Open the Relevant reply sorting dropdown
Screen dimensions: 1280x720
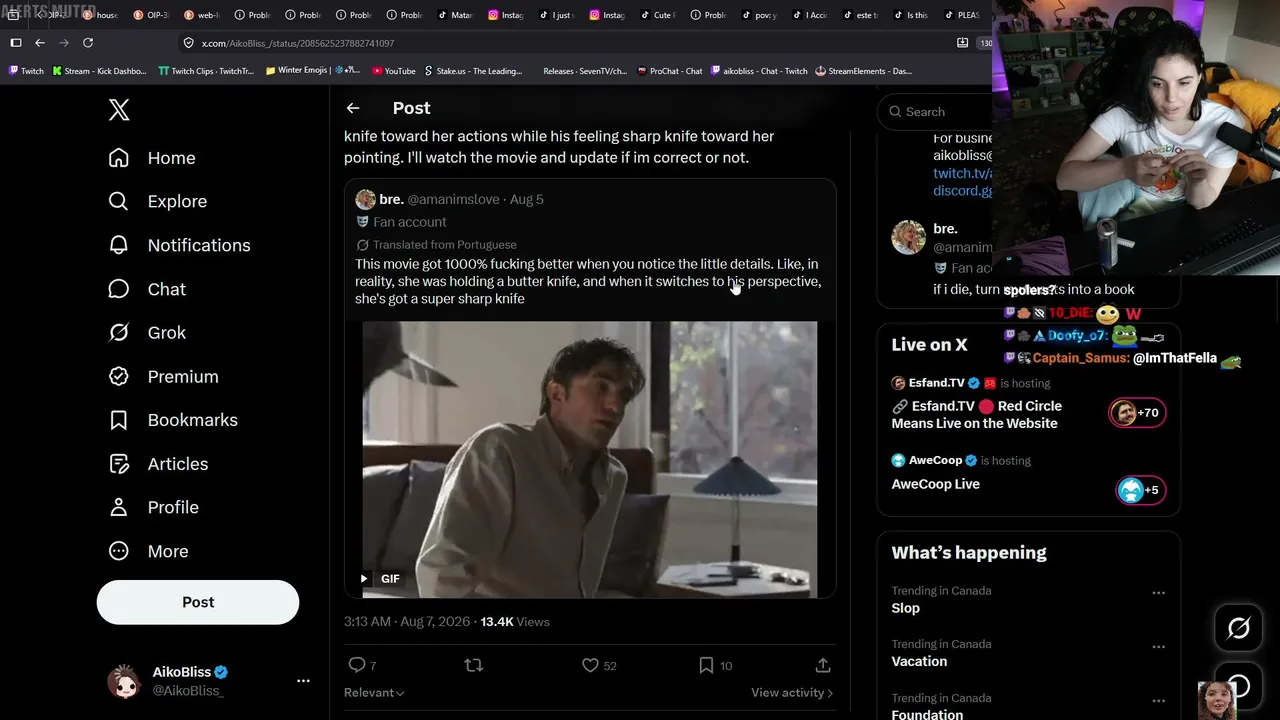coord(374,692)
